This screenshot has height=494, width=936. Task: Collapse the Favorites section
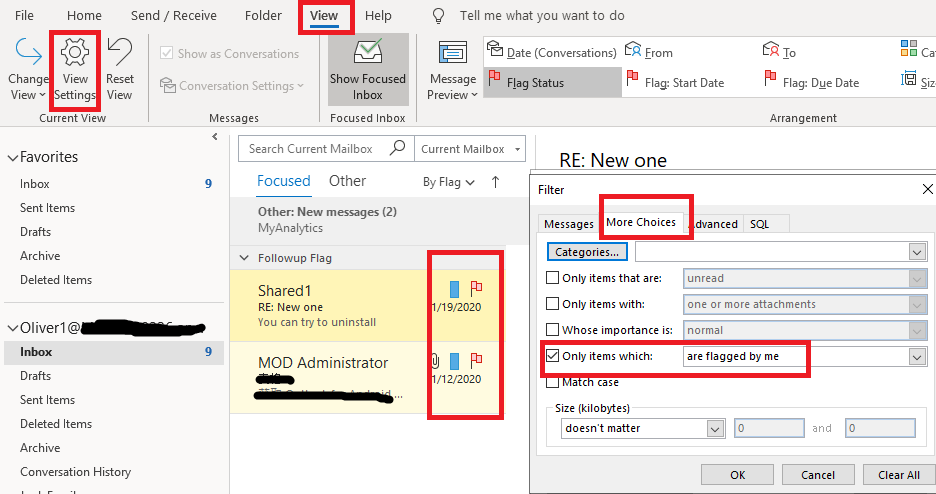(13, 158)
